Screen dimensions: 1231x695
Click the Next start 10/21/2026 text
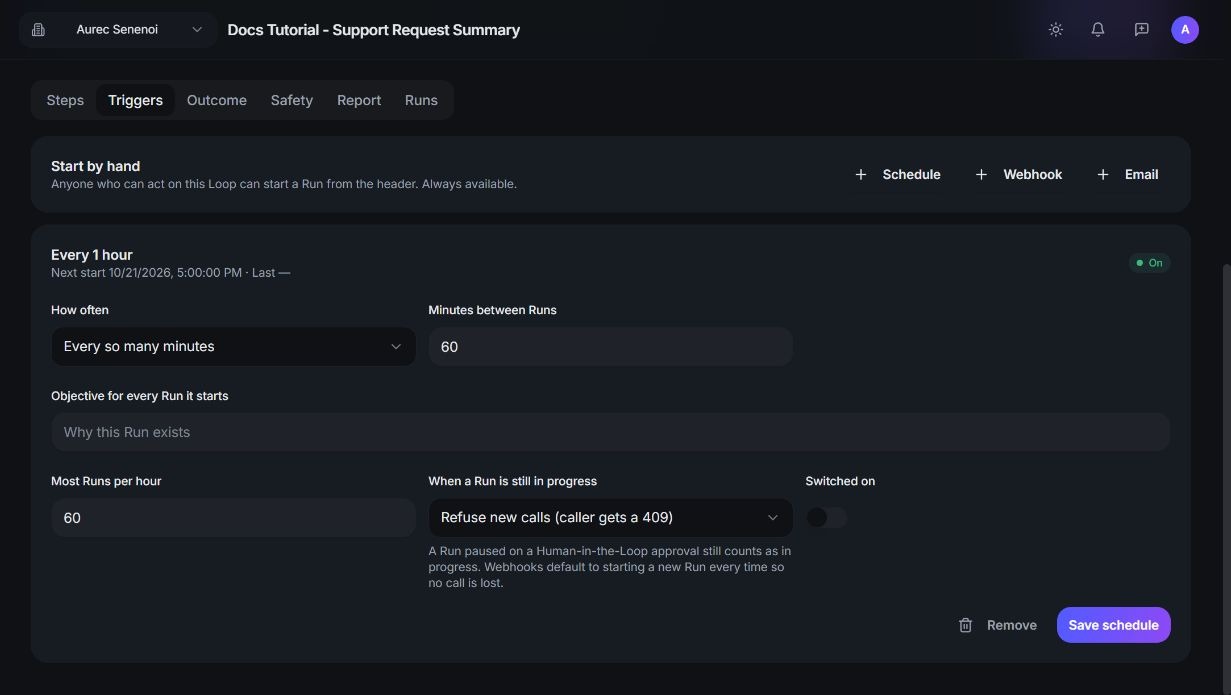(146, 272)
